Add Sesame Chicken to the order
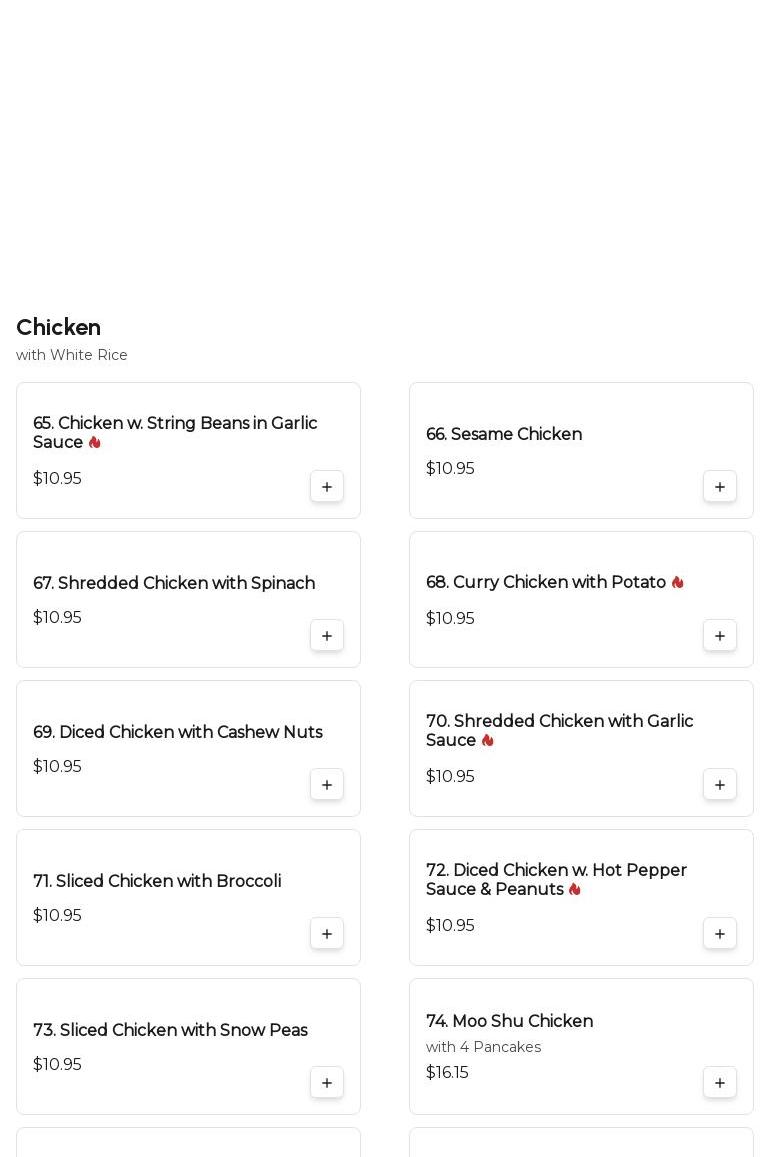The height and width of the screenshot is (1157, 770). 720,487
